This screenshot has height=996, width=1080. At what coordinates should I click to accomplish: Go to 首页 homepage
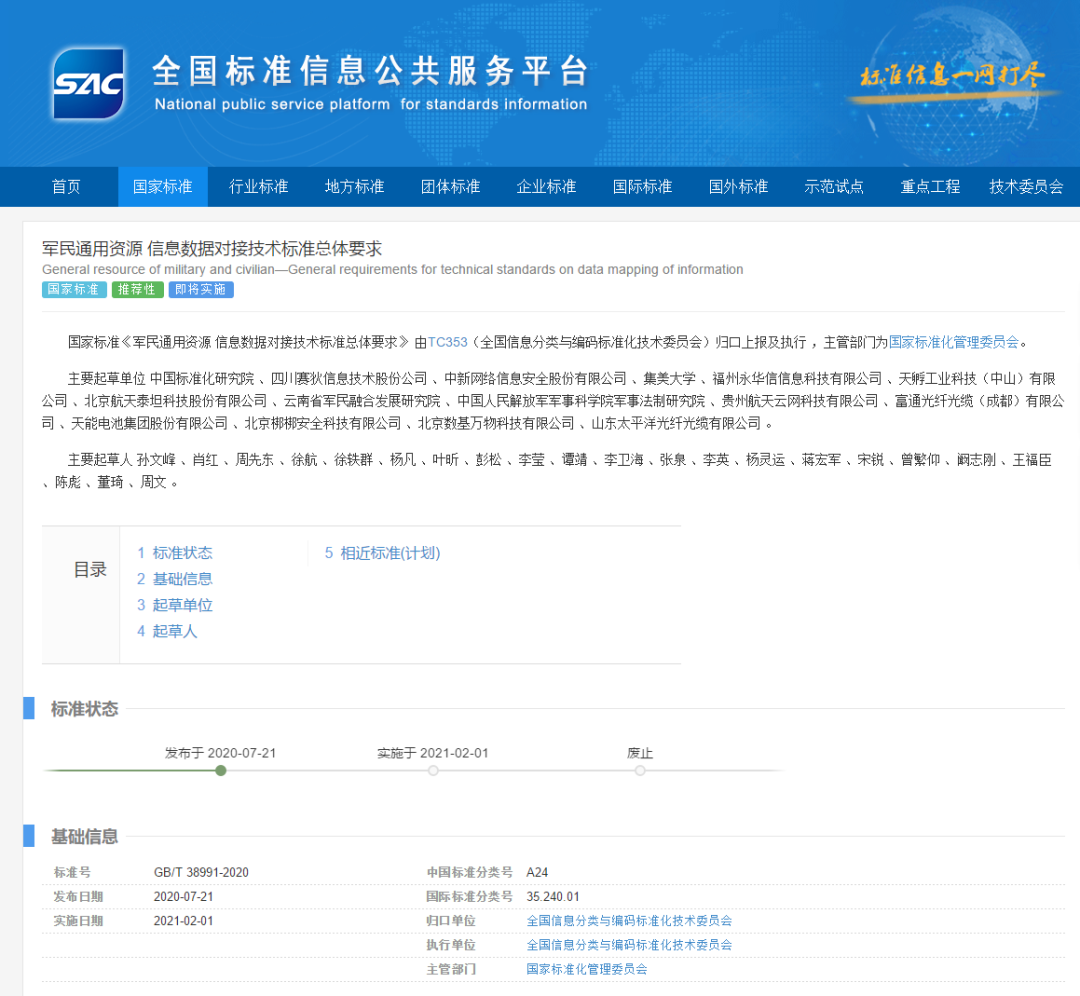(65, 186)
